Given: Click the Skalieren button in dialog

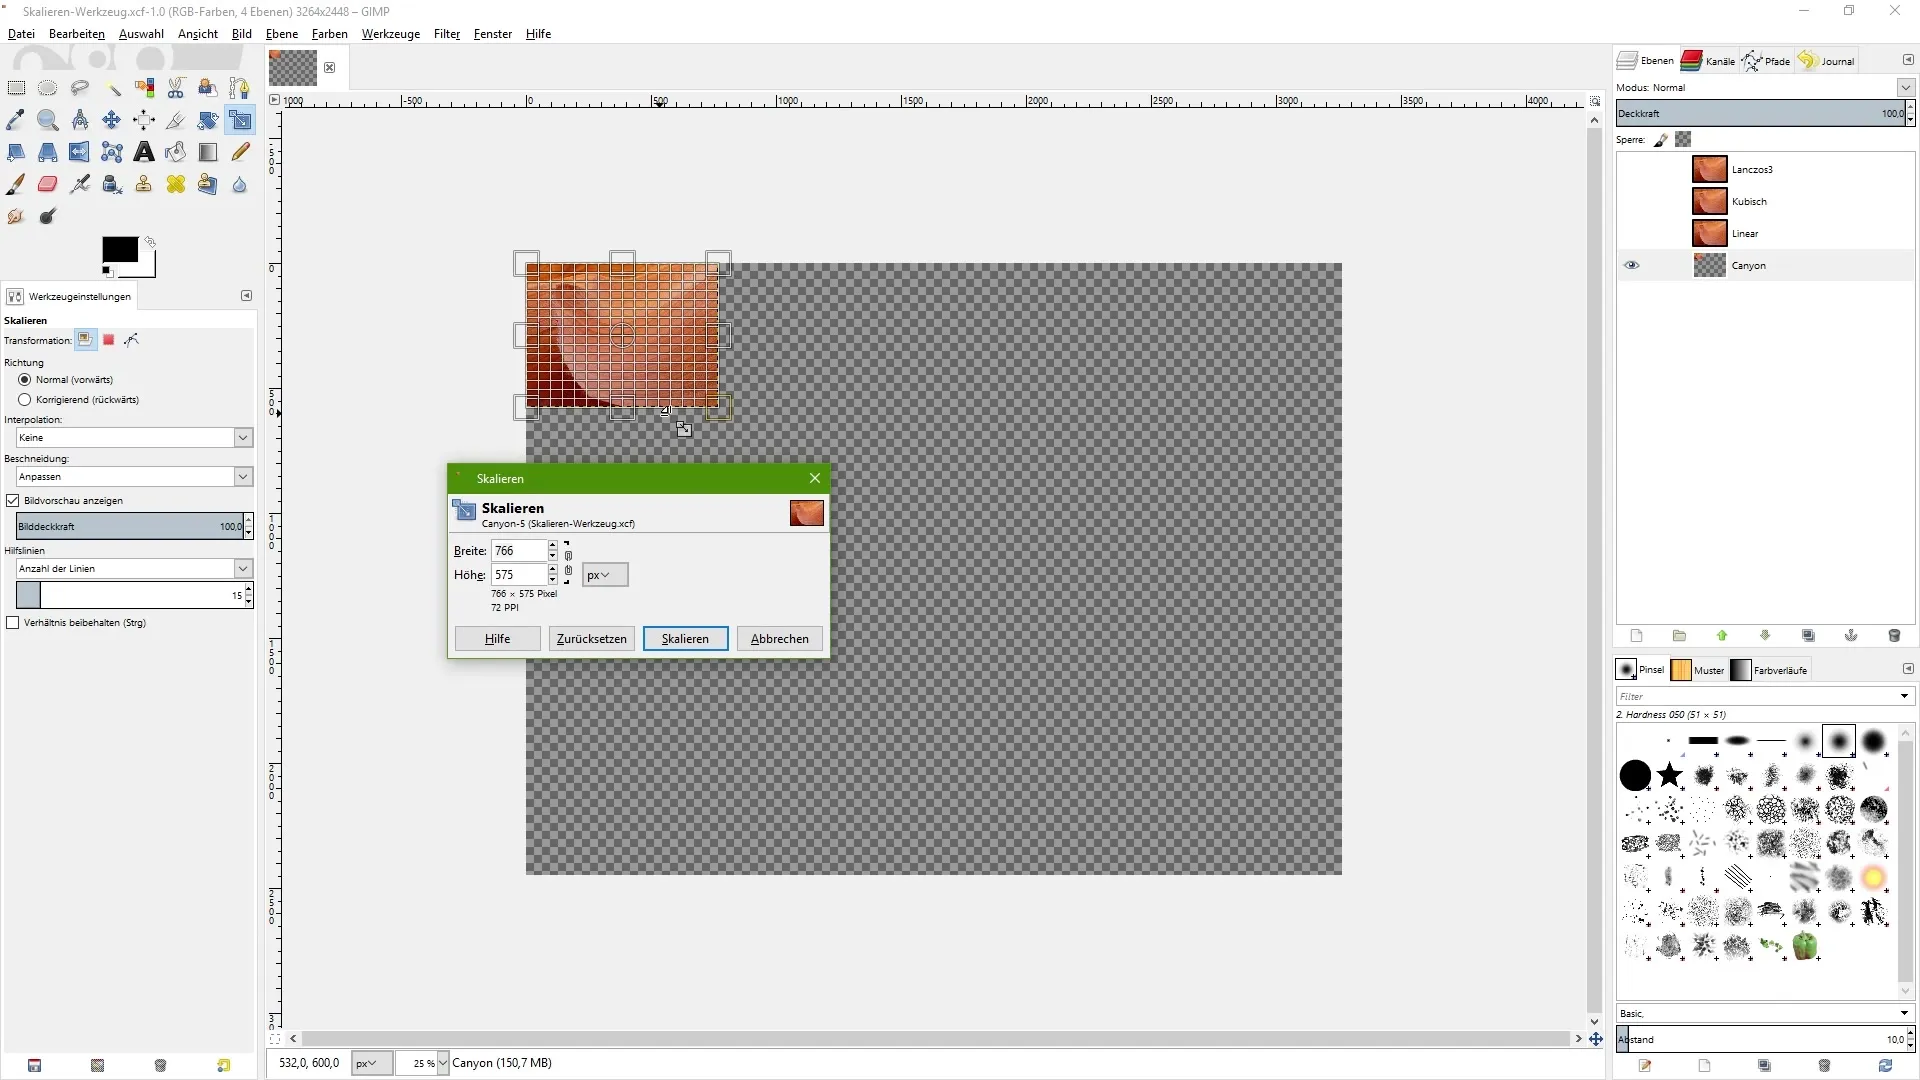Looking at the screenshot, I should point(685,639).
